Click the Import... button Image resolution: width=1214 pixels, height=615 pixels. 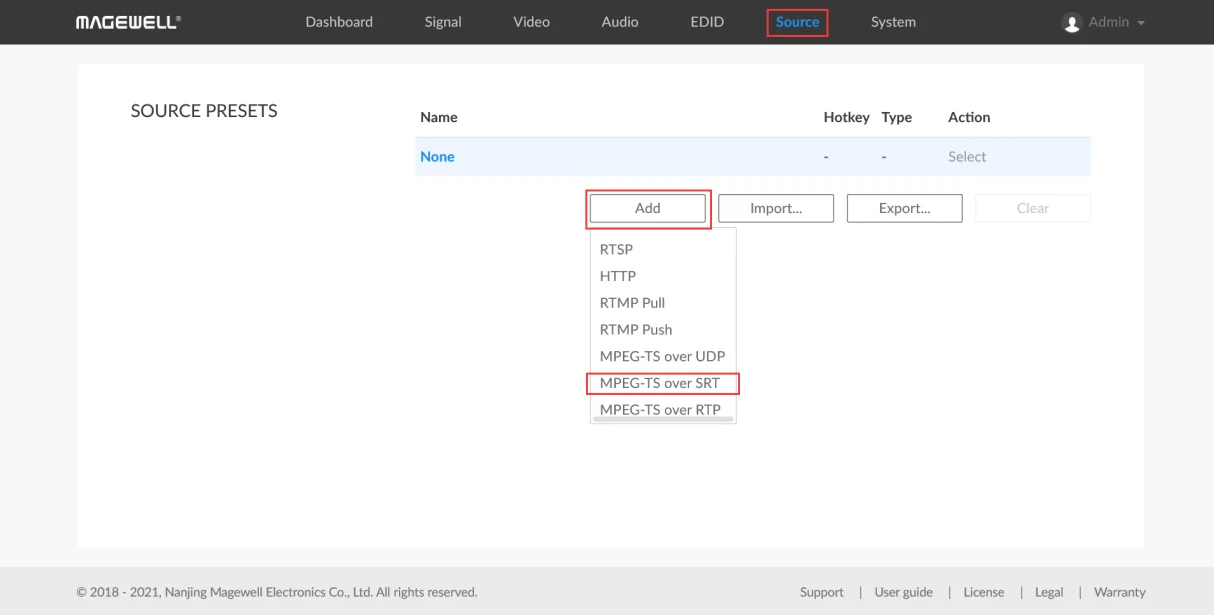[x=776, y=208]
